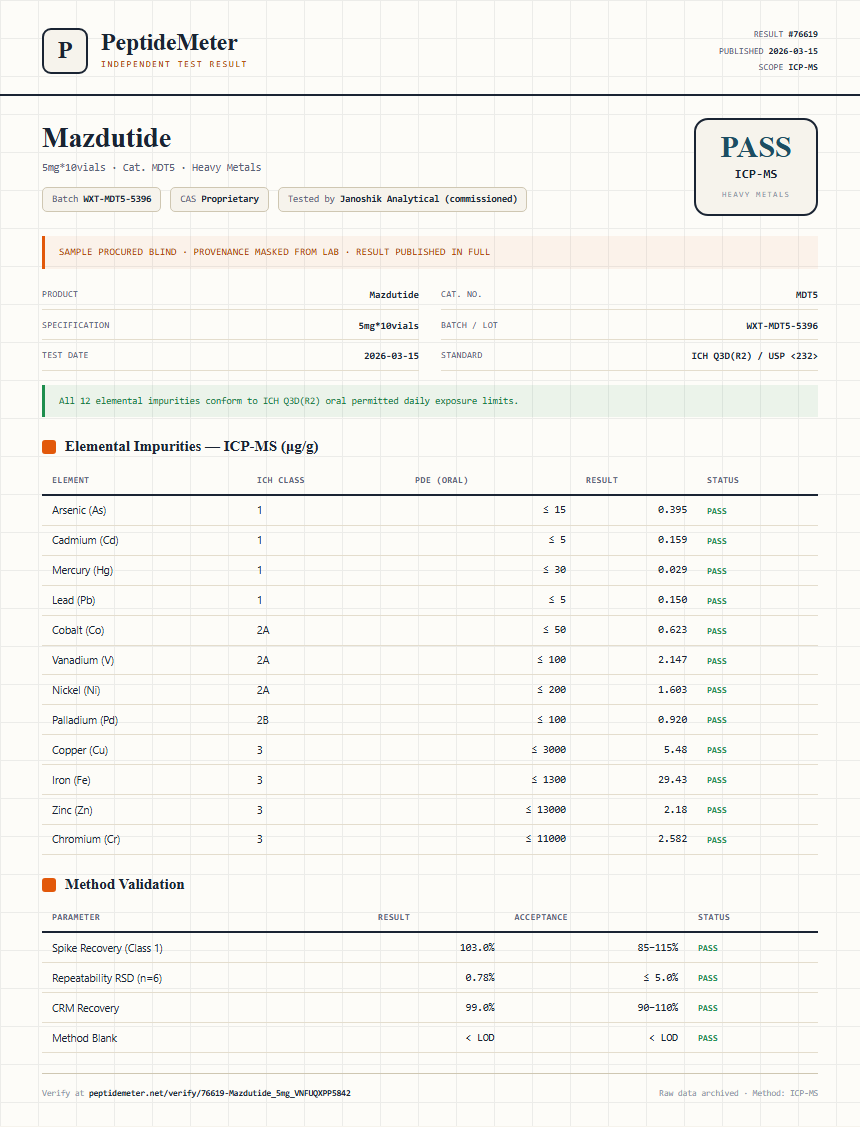This screenshot has width=860, height=1127.
Task: Click the Lead (Pb) row label
Action: pos(73,600)
